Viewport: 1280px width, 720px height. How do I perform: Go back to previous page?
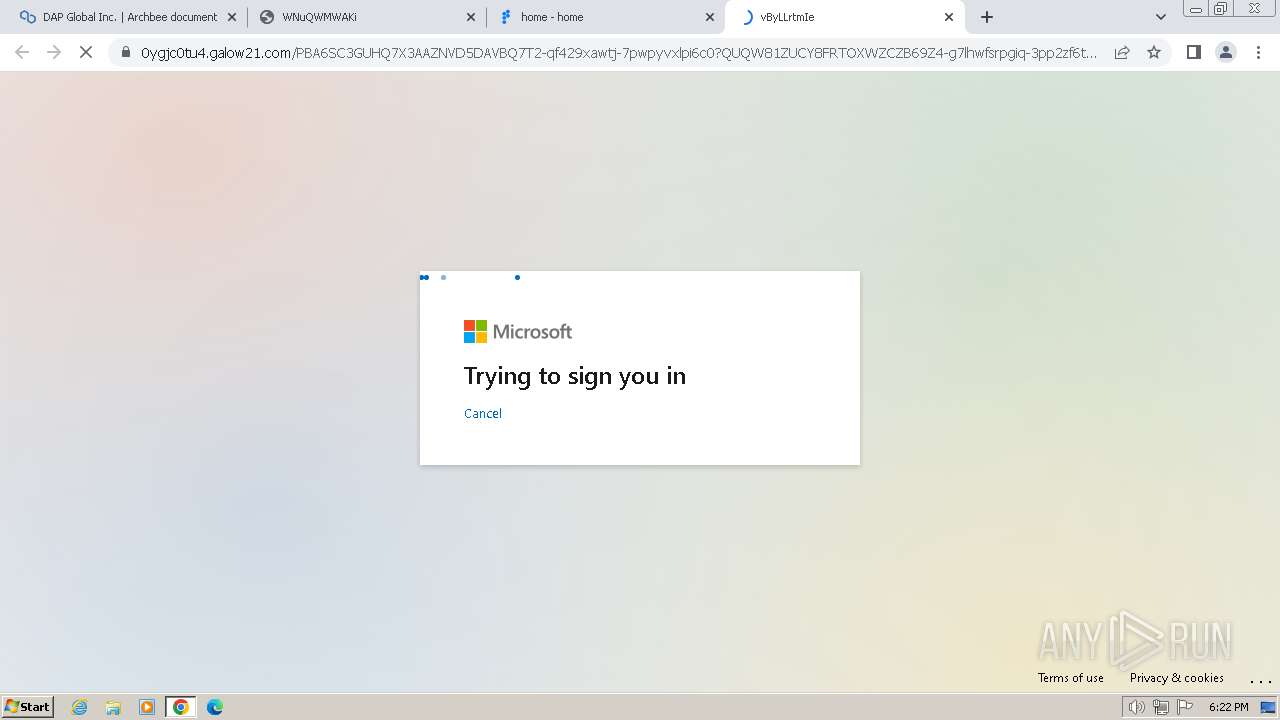coord(22,52)
